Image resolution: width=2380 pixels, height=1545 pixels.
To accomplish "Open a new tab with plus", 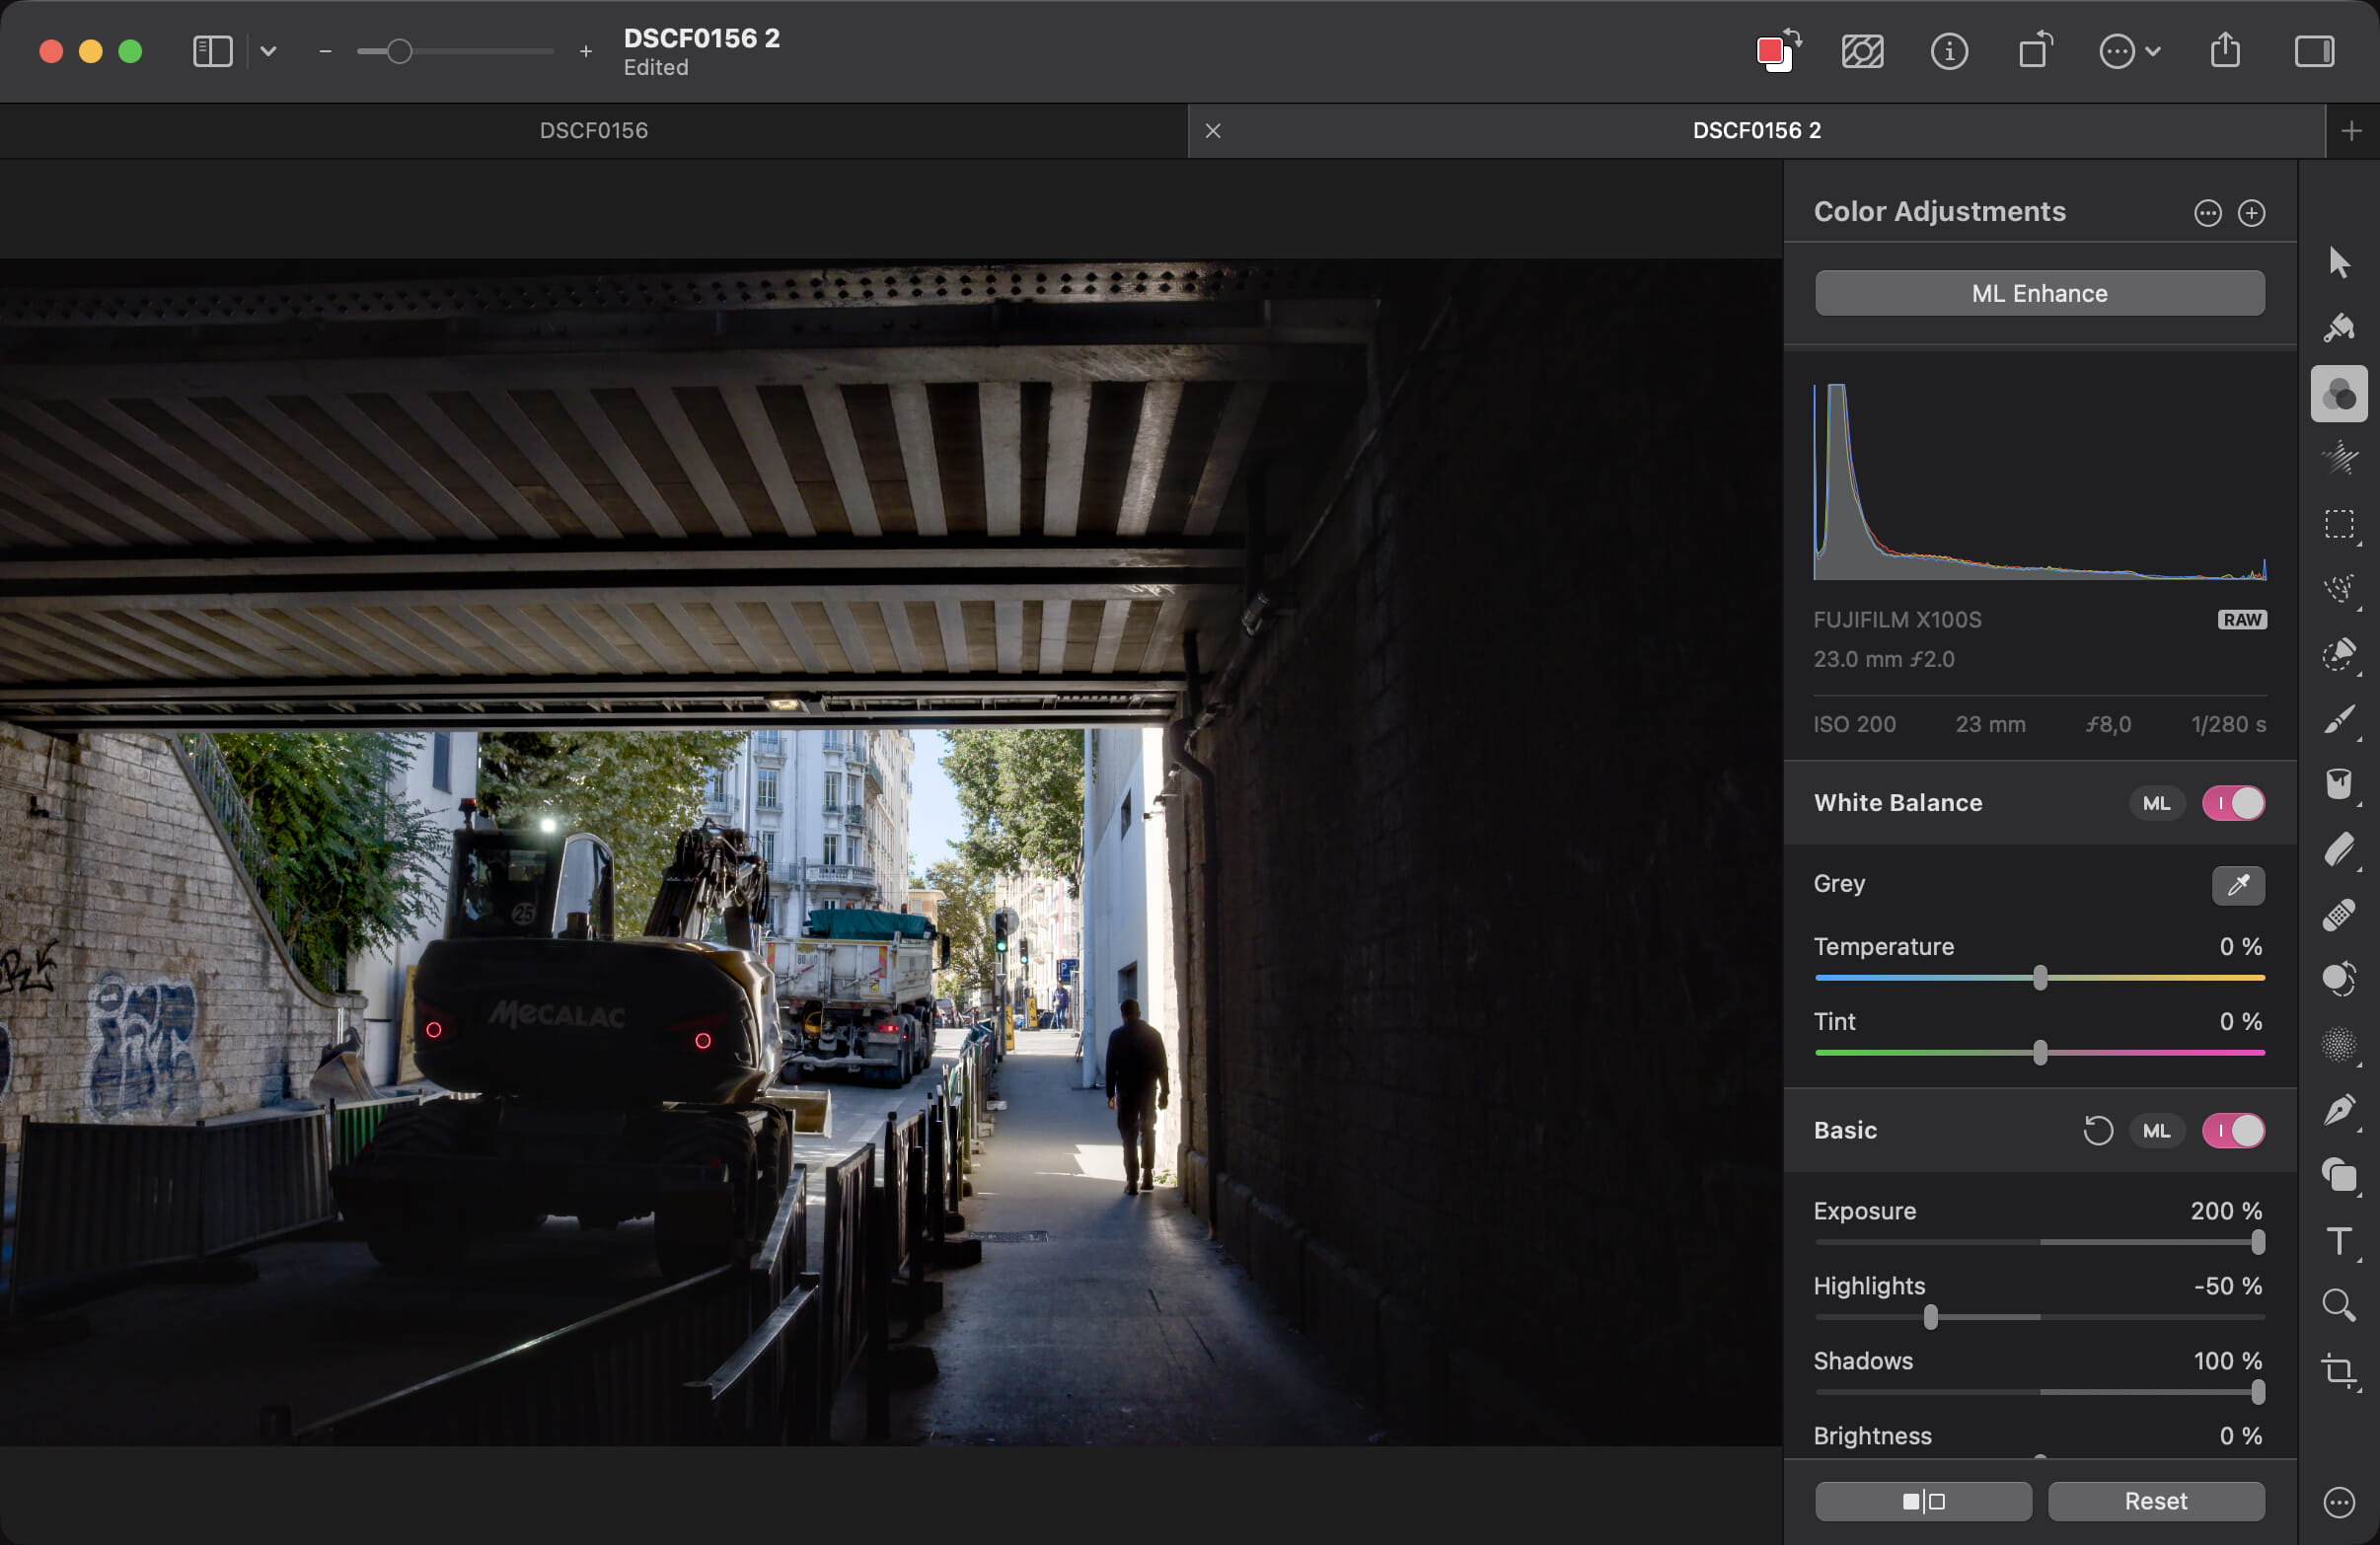I will [x=2351, y=131].
